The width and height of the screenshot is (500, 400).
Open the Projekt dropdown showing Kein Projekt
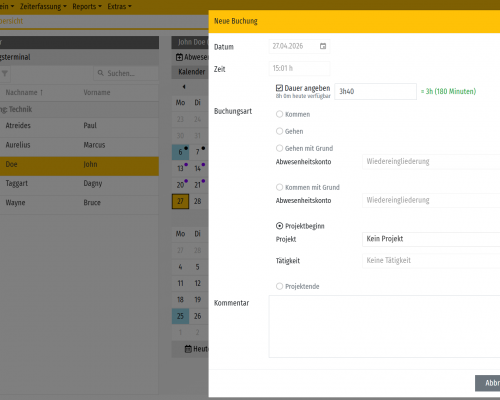(x=431, y=239)
